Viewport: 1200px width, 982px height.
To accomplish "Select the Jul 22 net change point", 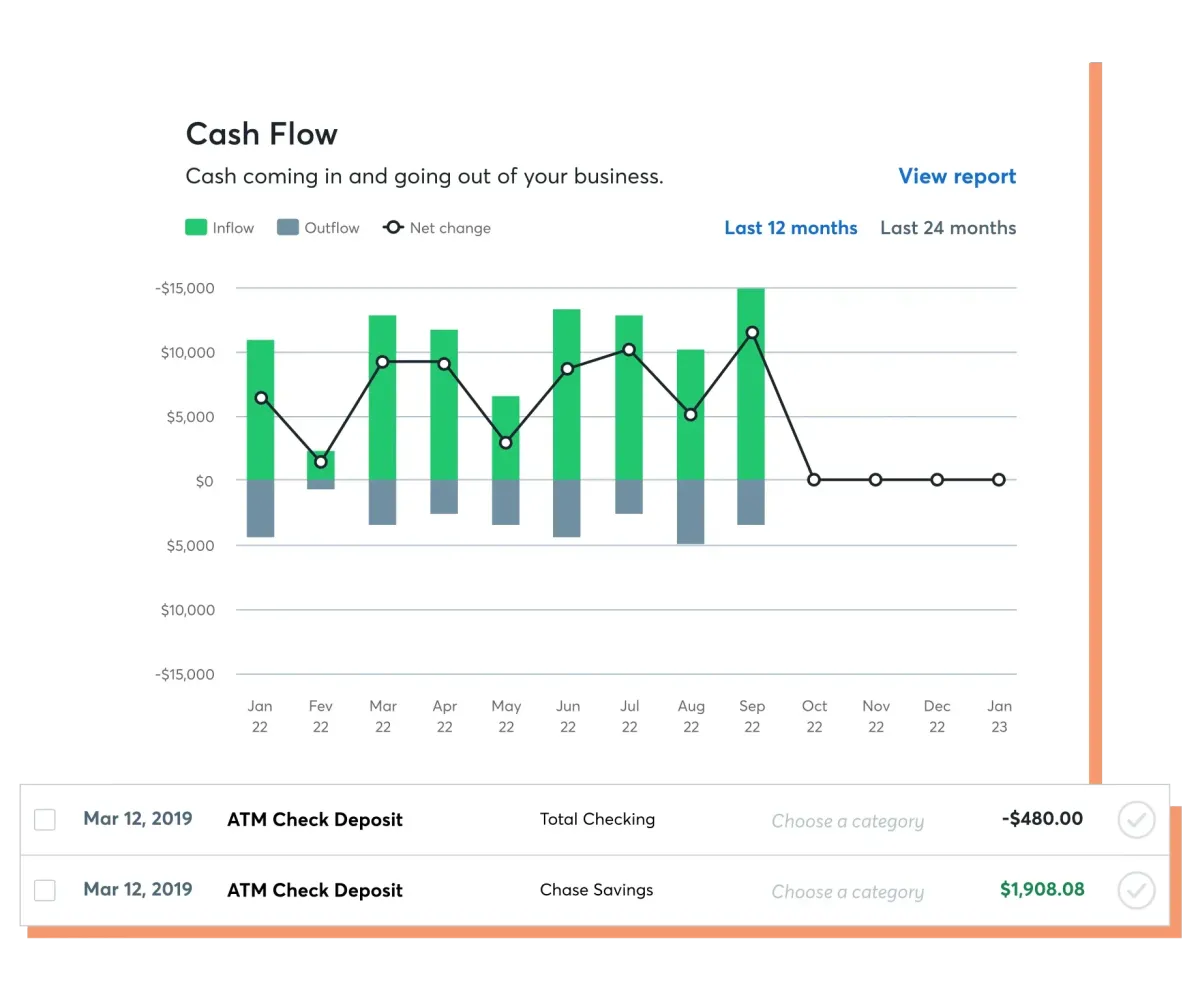I will click(629, 350).
